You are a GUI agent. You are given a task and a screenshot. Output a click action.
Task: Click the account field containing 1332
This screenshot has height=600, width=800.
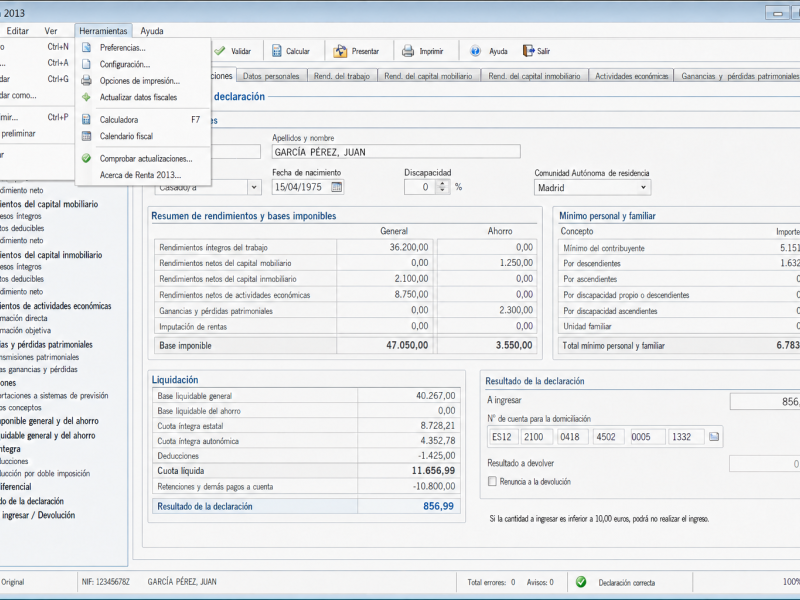point(686,437)
